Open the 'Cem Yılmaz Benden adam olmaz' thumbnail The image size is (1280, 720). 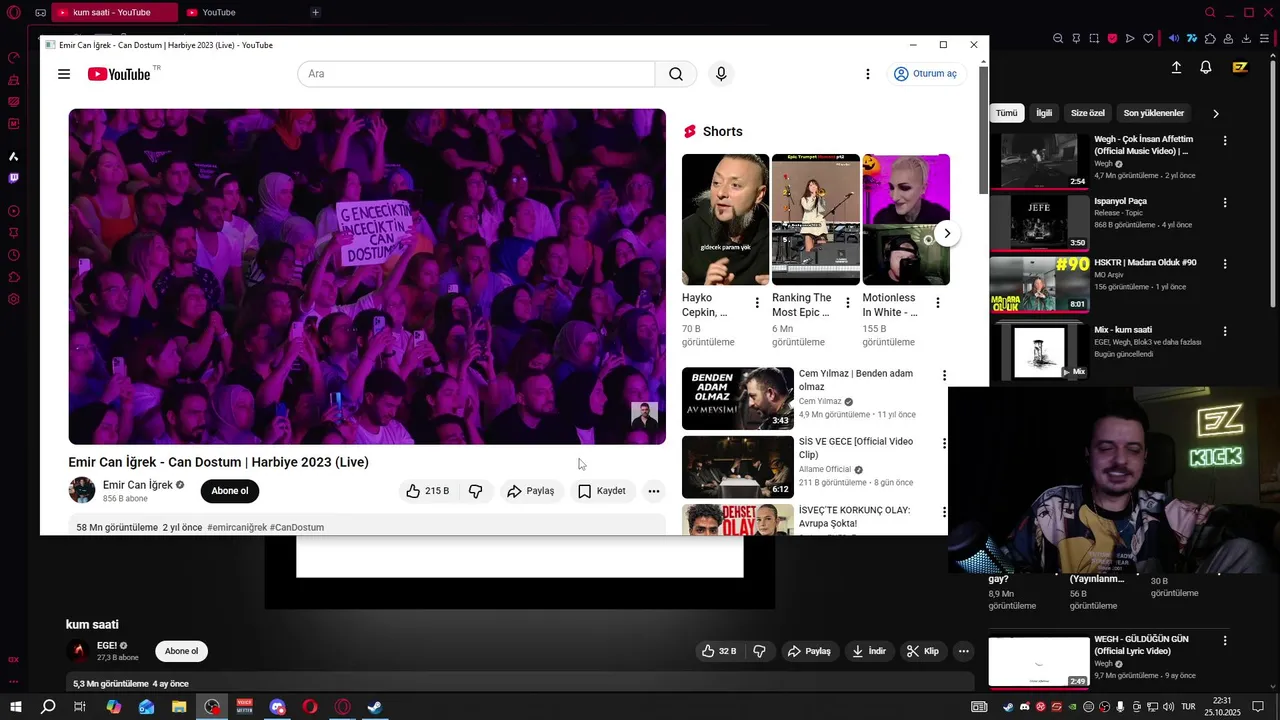click(738, 398)
